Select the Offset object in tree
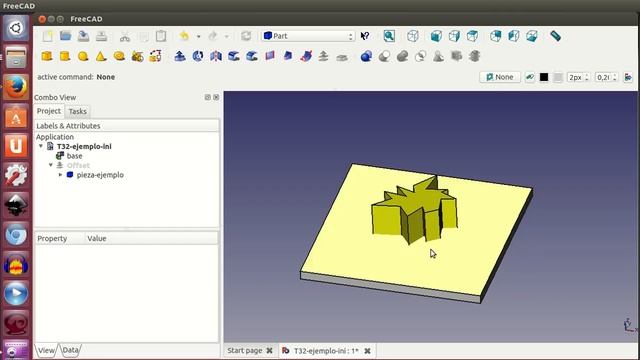The image size is (640, 360). pyautogui.click(x=78, y=165)
